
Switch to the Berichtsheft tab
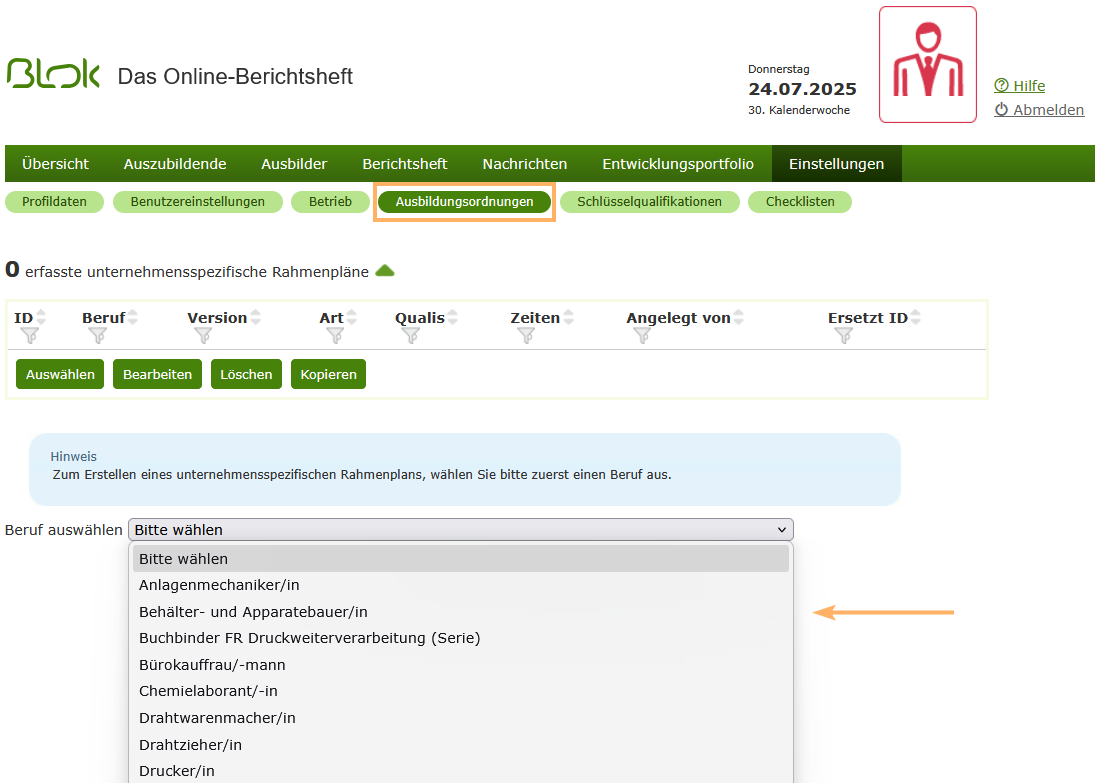(x=404, y=163)
